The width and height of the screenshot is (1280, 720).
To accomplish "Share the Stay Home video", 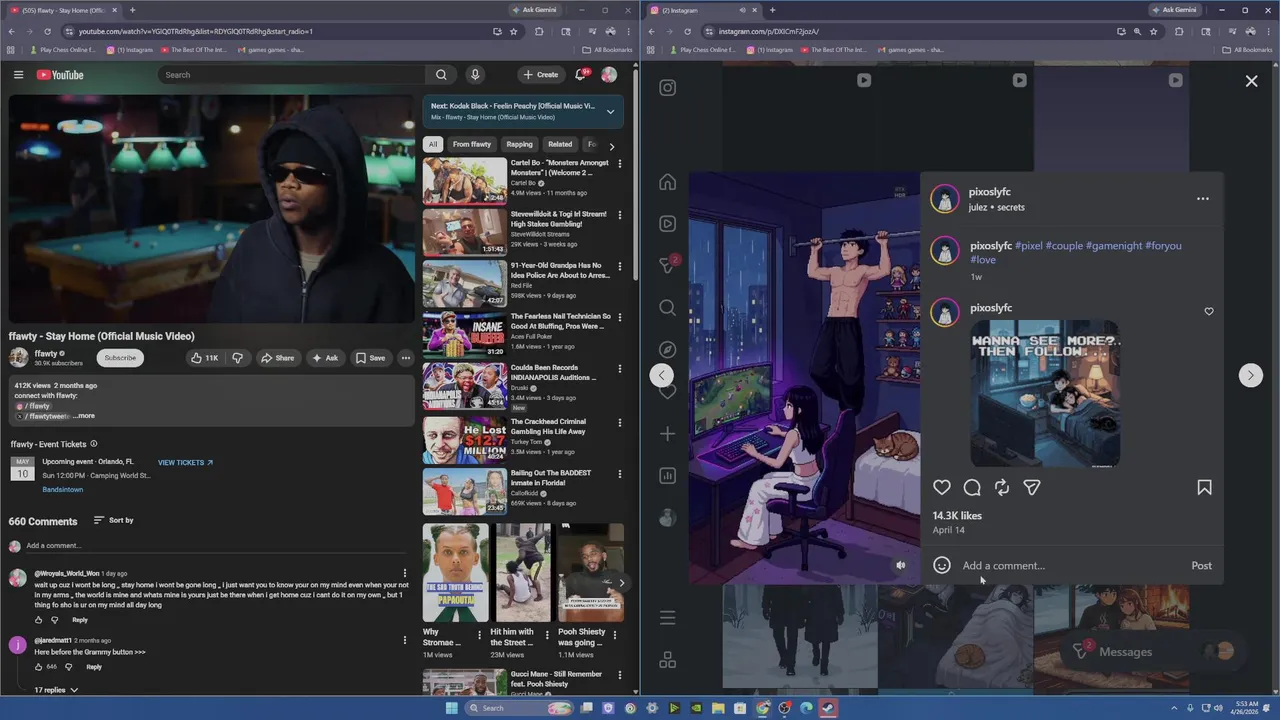I will pyautogui.click(x=277, y=358).
